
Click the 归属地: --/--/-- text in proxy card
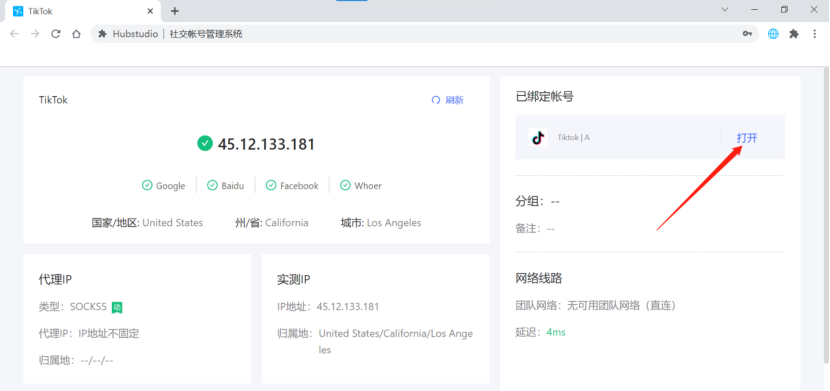76,360
